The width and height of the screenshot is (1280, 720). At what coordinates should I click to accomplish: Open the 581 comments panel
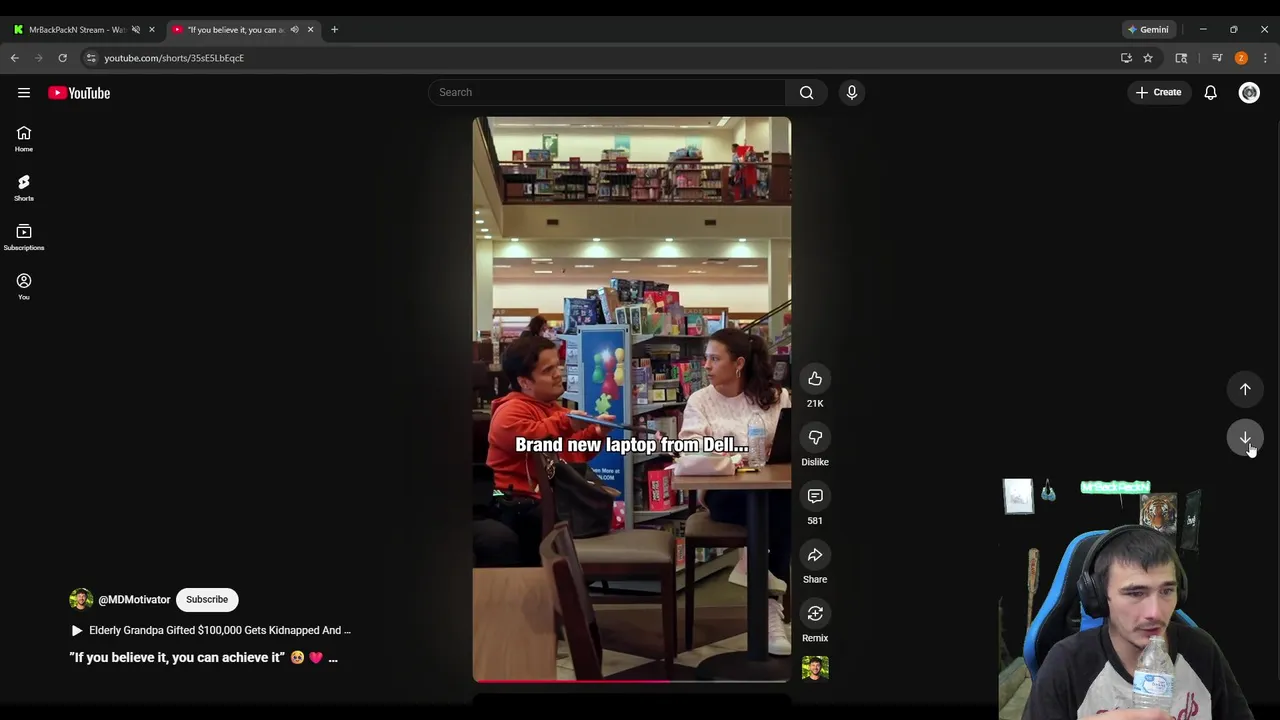[x=815, y=496]
